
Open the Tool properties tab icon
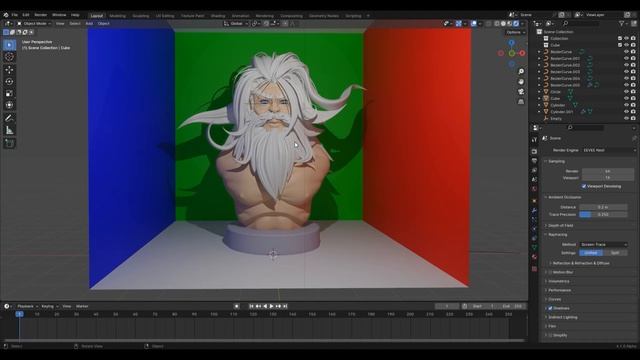click(534, 140)
